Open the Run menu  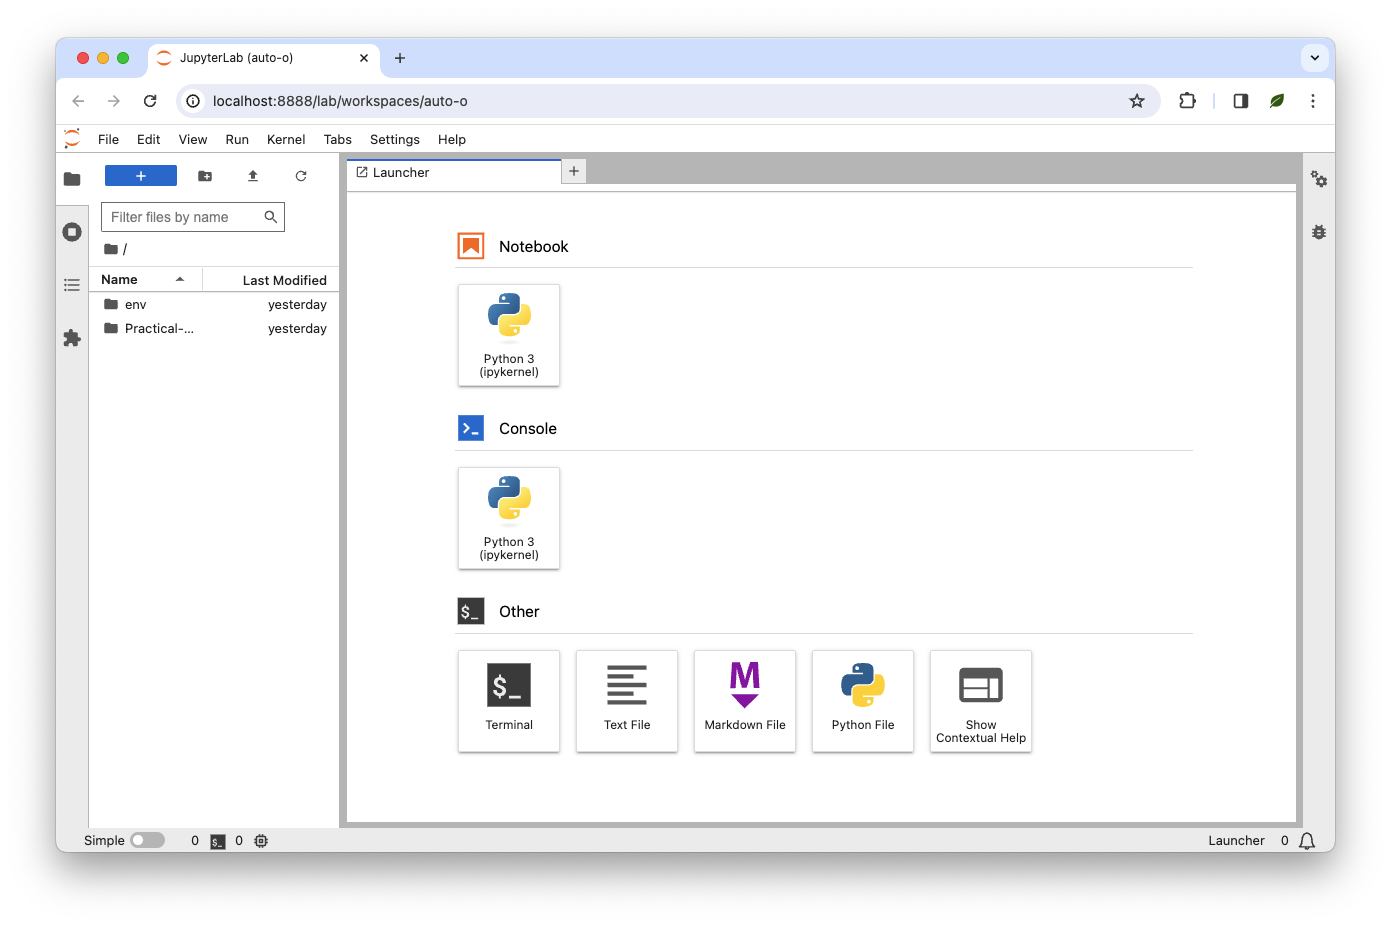point(237,140)
